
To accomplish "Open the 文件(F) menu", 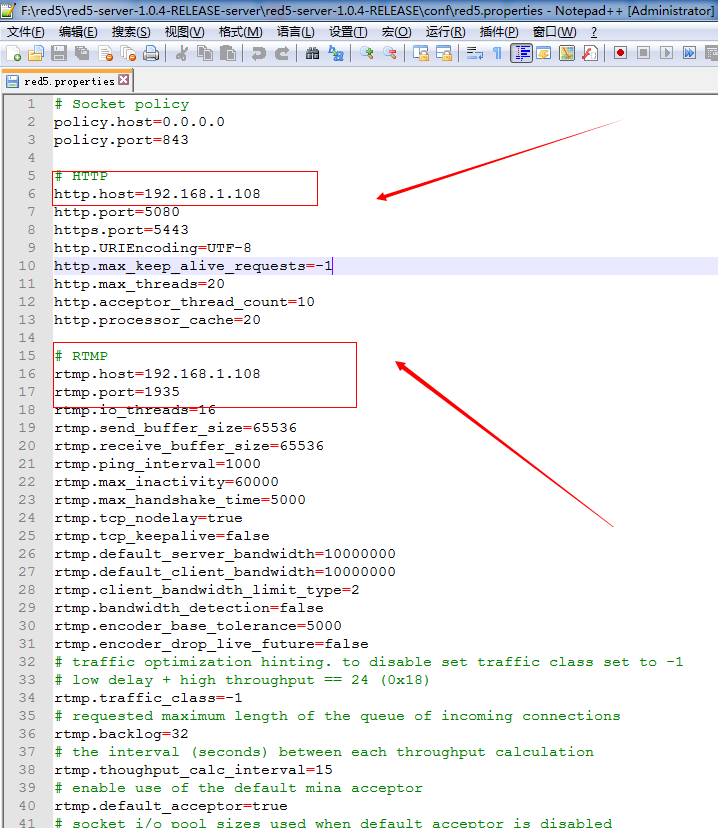I will (25, 32).
